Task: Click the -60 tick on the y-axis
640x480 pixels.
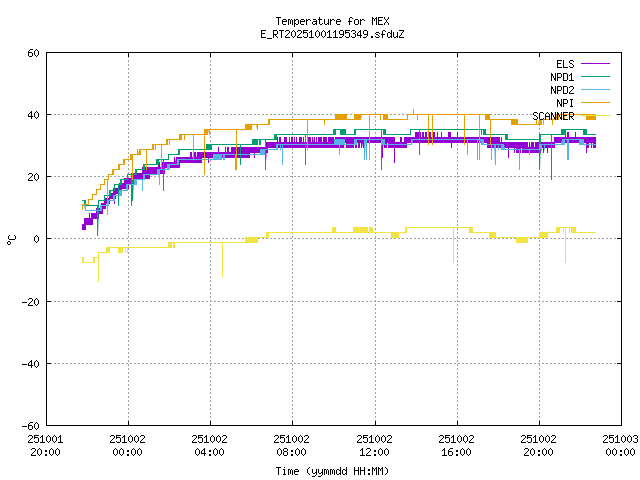Action: [30, 425]
